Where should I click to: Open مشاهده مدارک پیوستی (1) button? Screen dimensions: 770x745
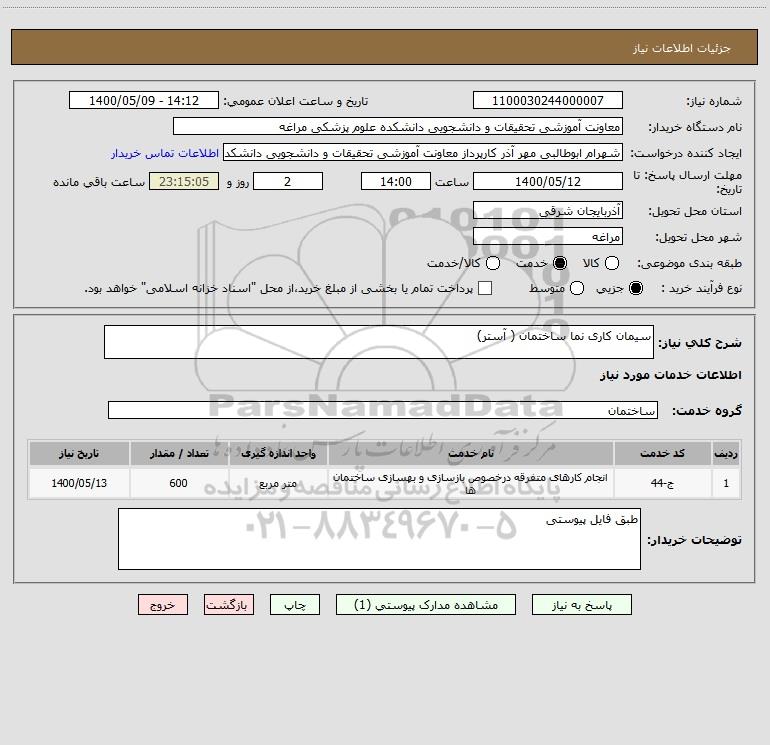click(426, 605)
